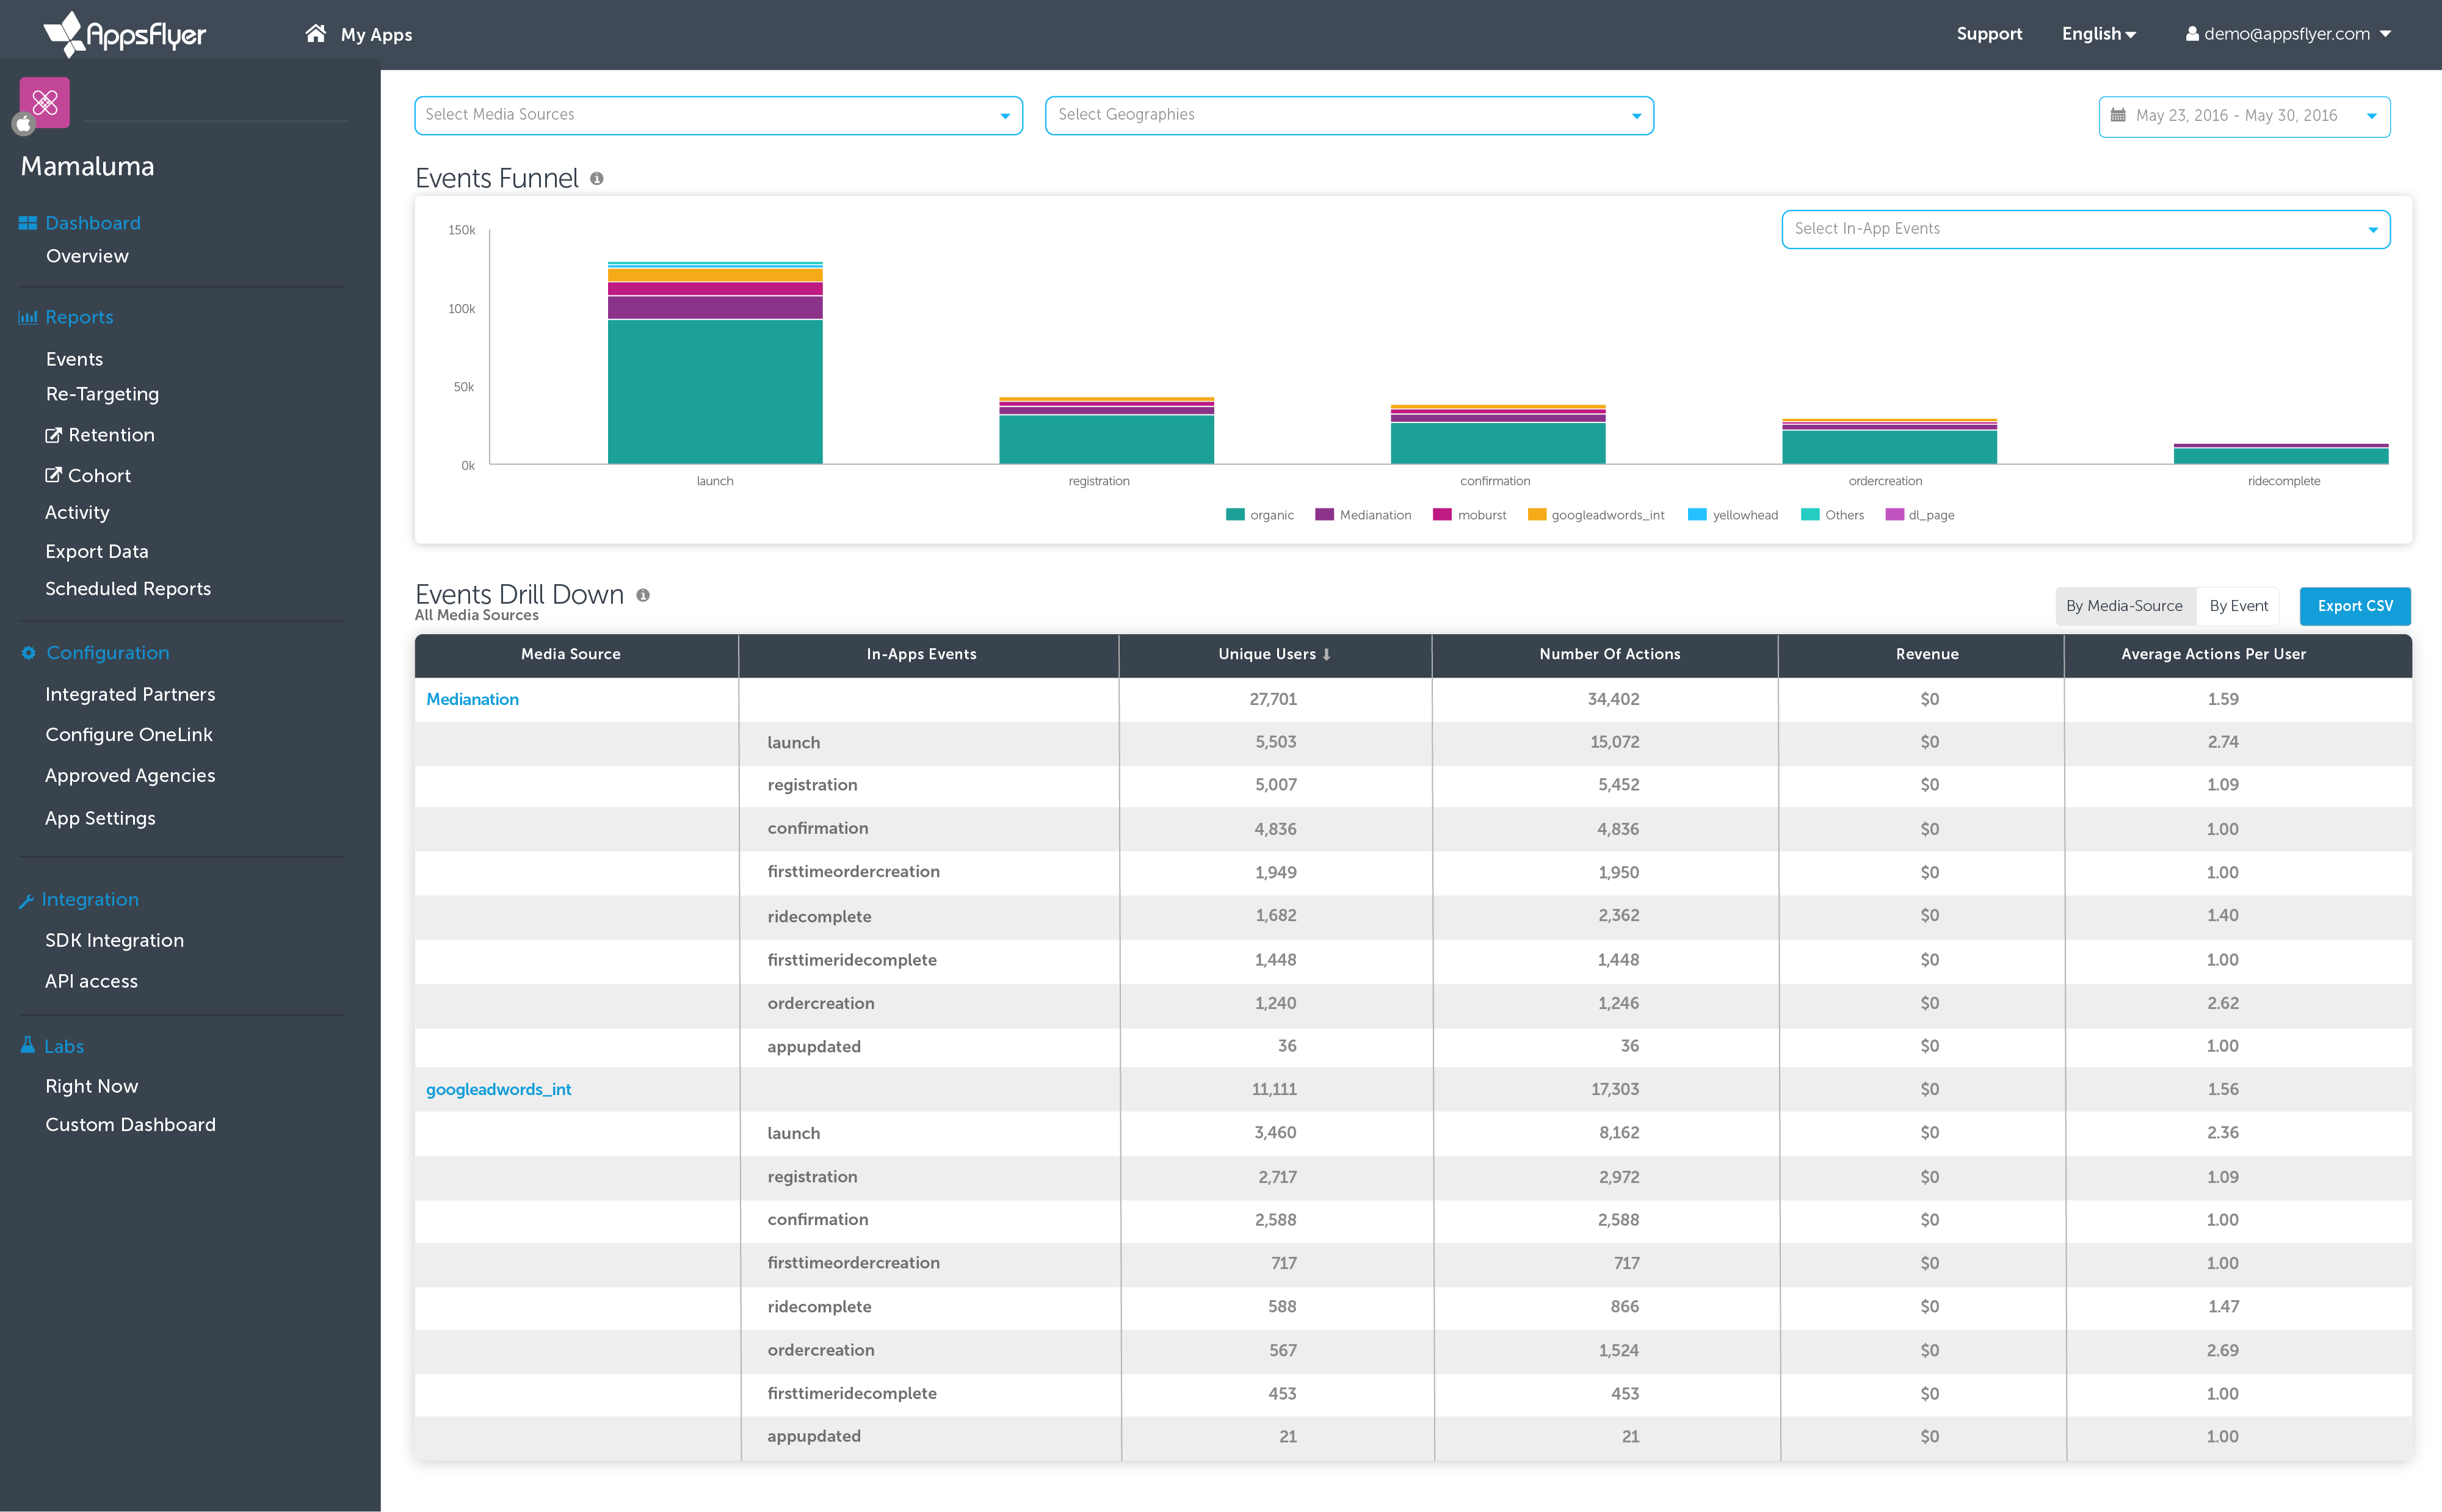The height and width of the screenshot is (1512, 2442).
Task: Open the Select Media Sources dropdown
Action: click(x=718, y=115)
